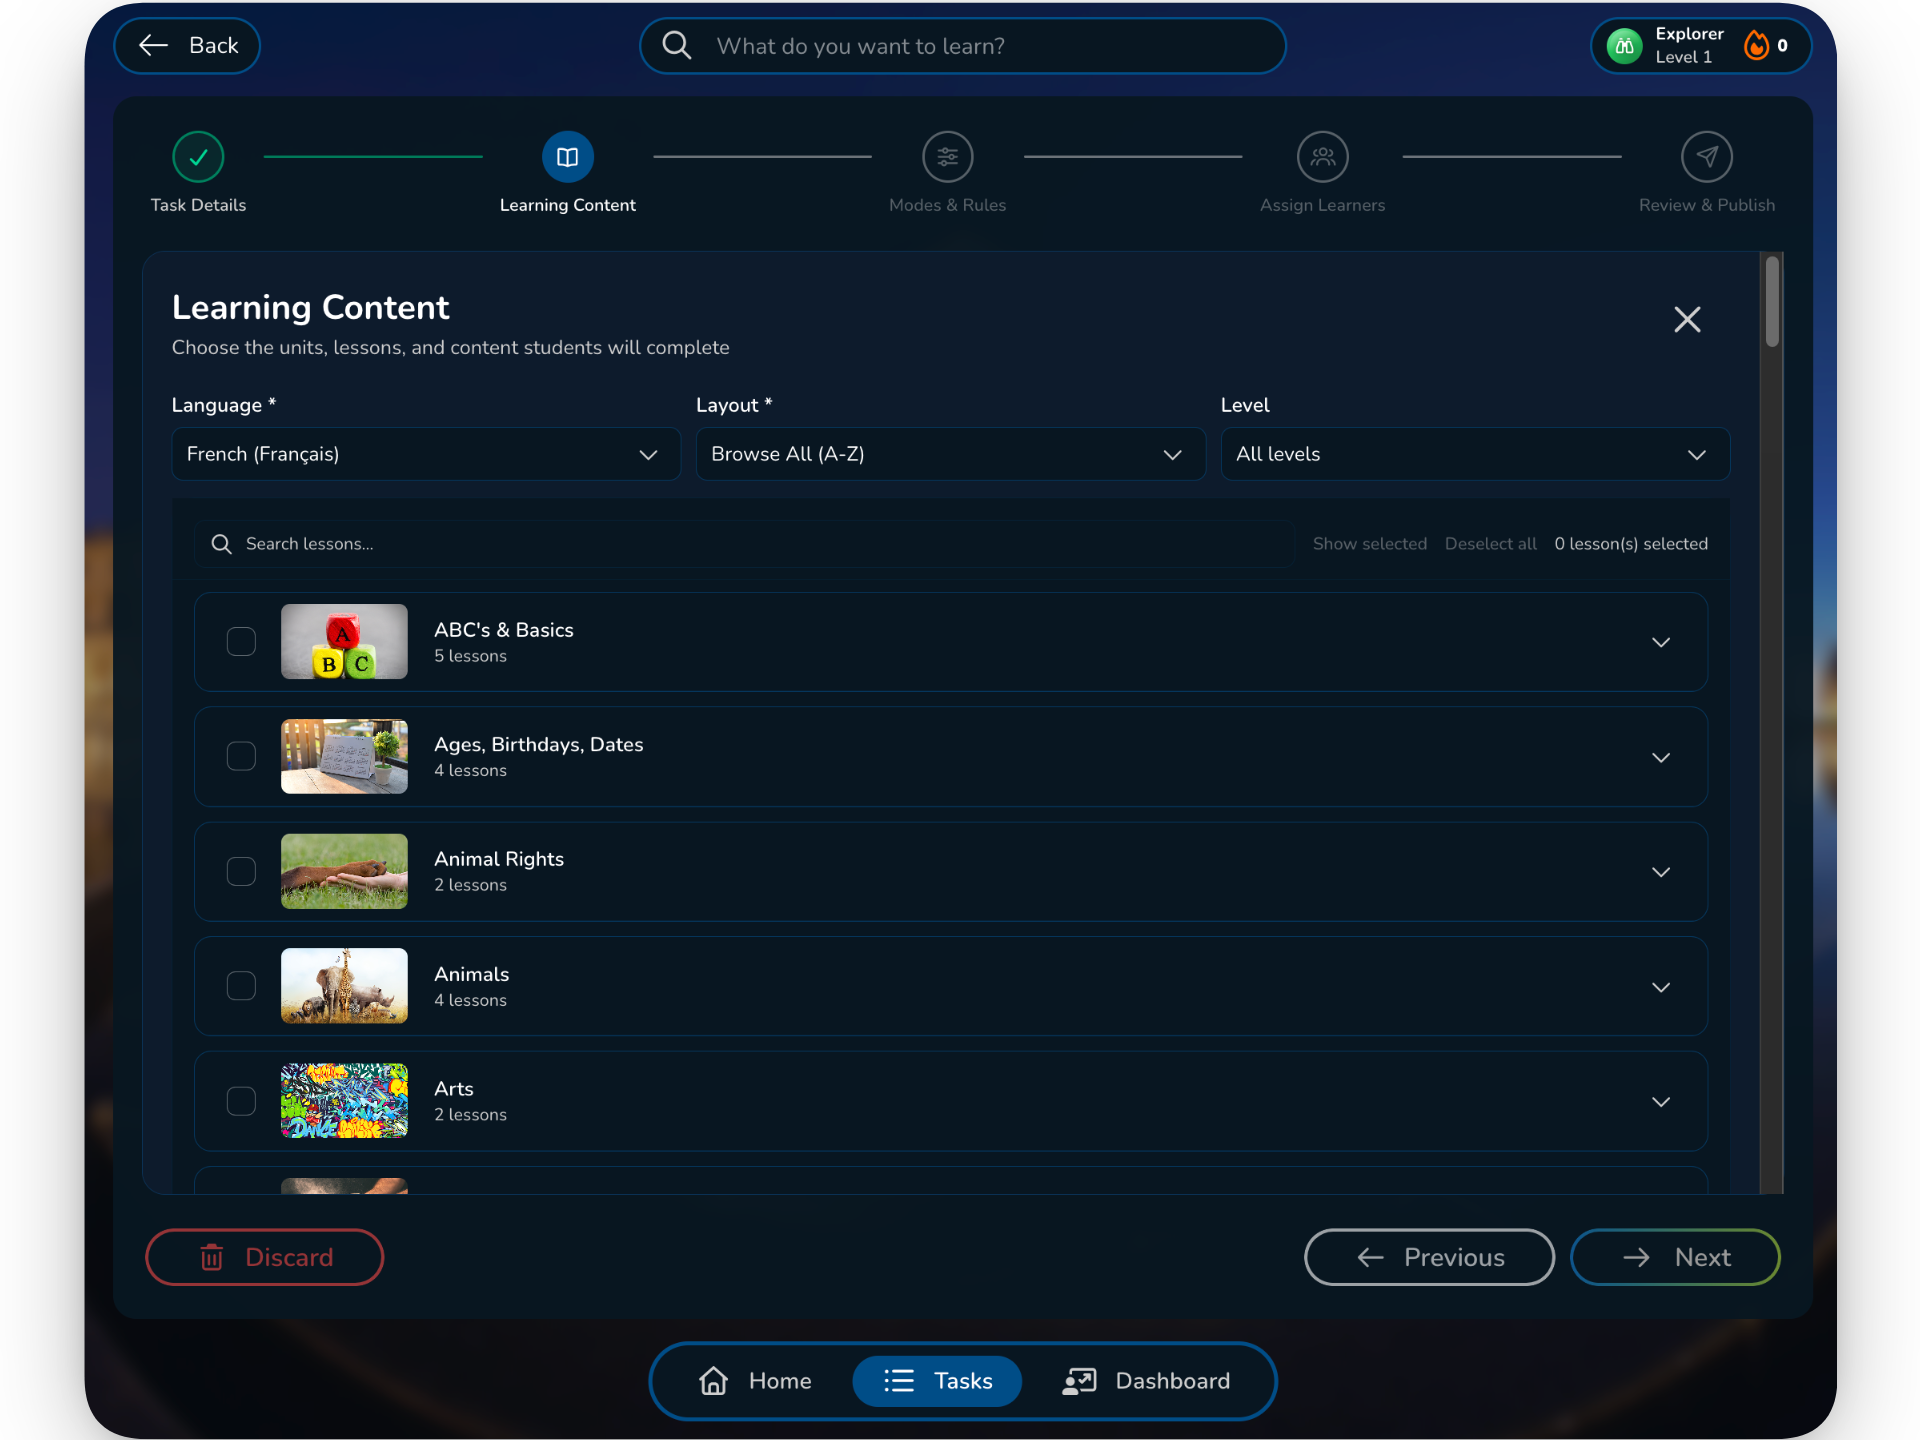Expand the Ages, Birthdays, Dates chevron
The height and width of the screenshot is (1440, 1920).
pos(1661,757)
